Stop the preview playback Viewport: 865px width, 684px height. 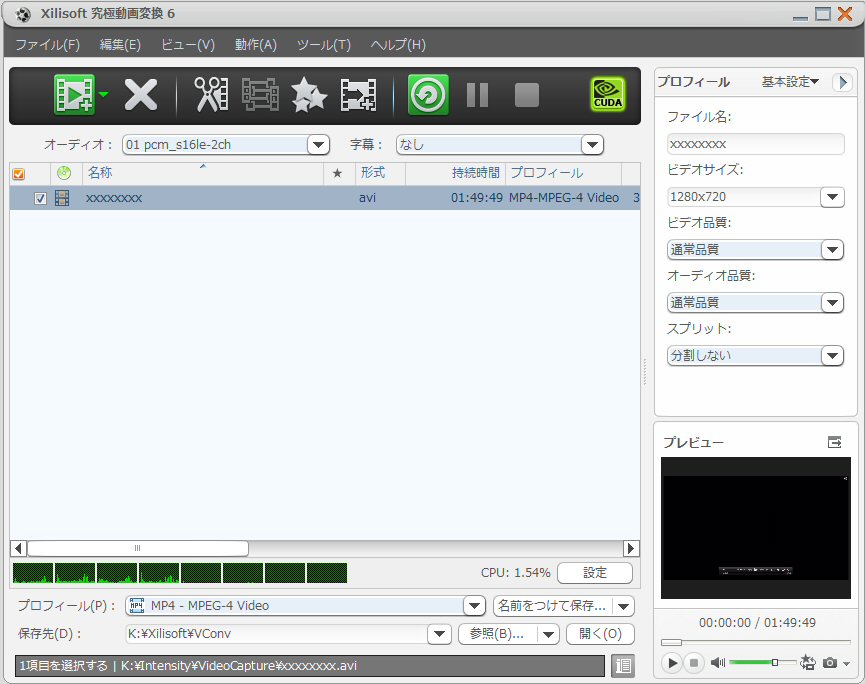pos(694,662)
